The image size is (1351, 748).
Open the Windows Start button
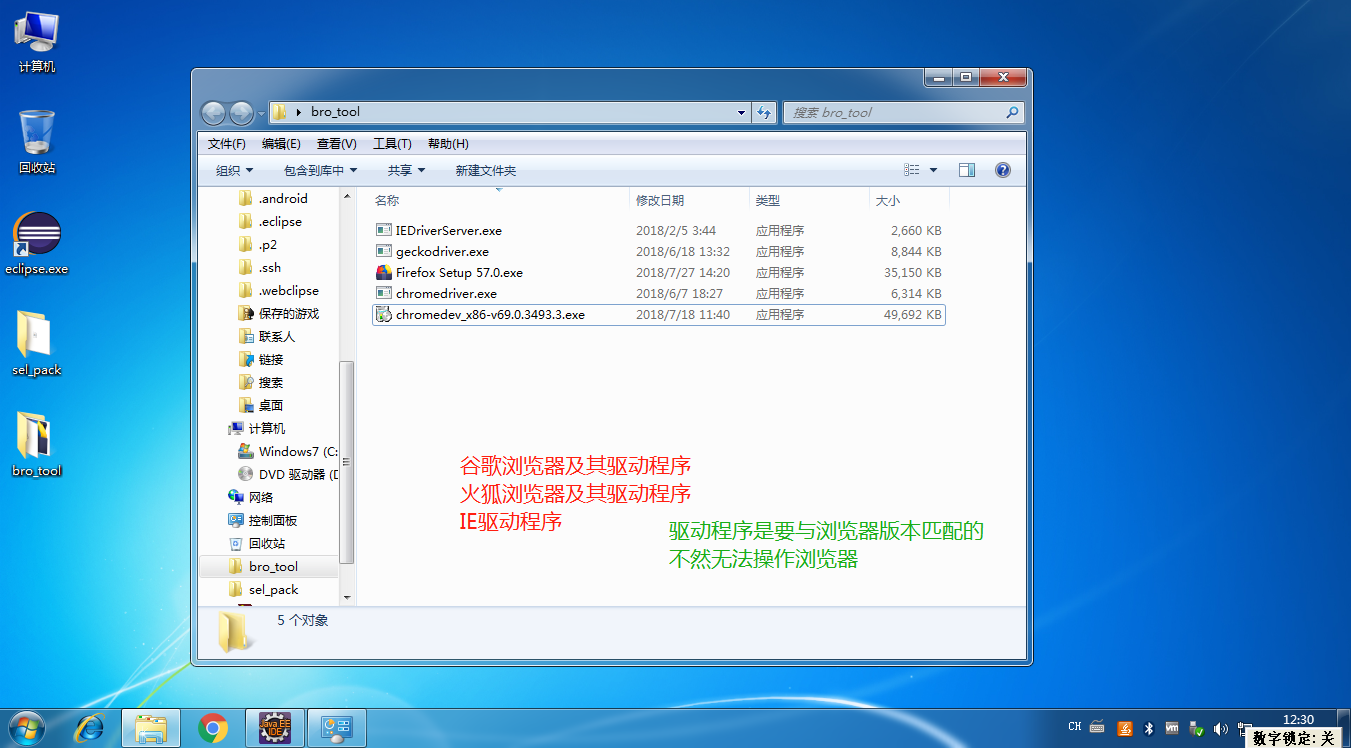[27, 728]
